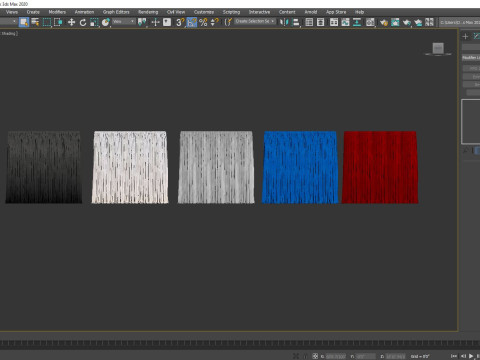The height and width of the screenshot is (360, 480).
Task: Open Create Selection Set dropdown
Action: (255, 22)
